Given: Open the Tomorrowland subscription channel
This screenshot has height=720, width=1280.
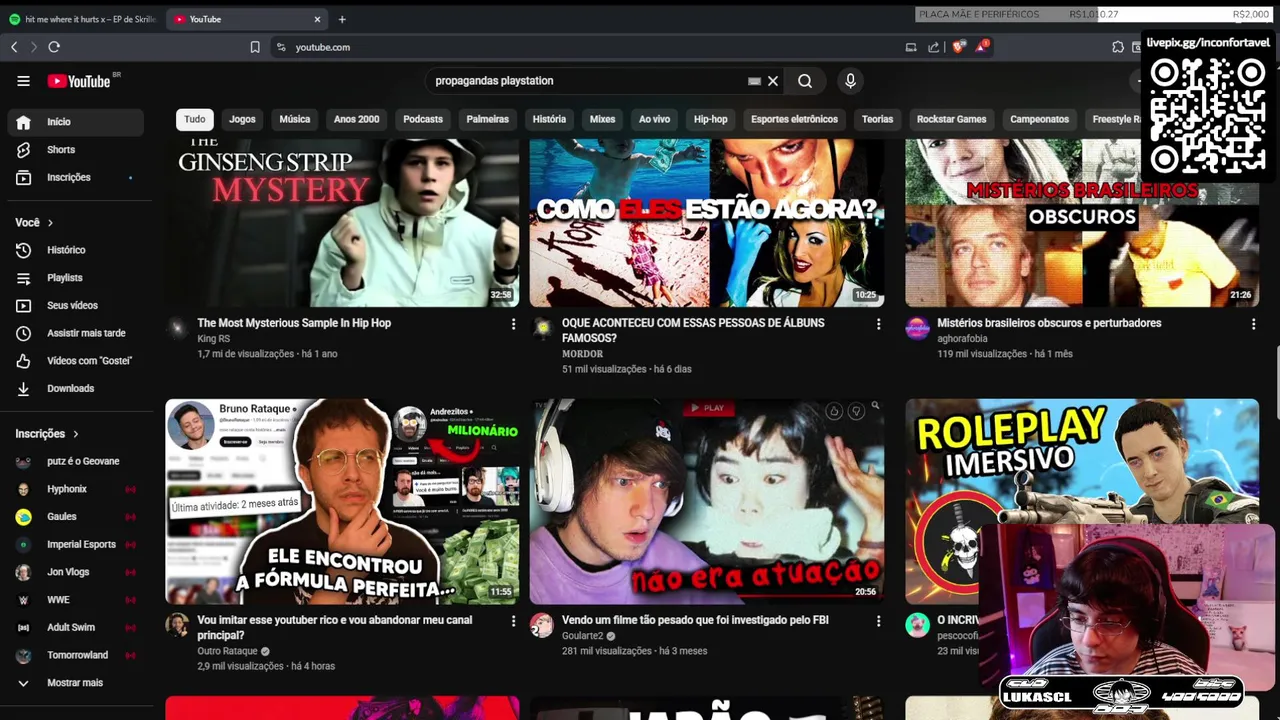Looking at the screenshot, I should click(75, 656).
